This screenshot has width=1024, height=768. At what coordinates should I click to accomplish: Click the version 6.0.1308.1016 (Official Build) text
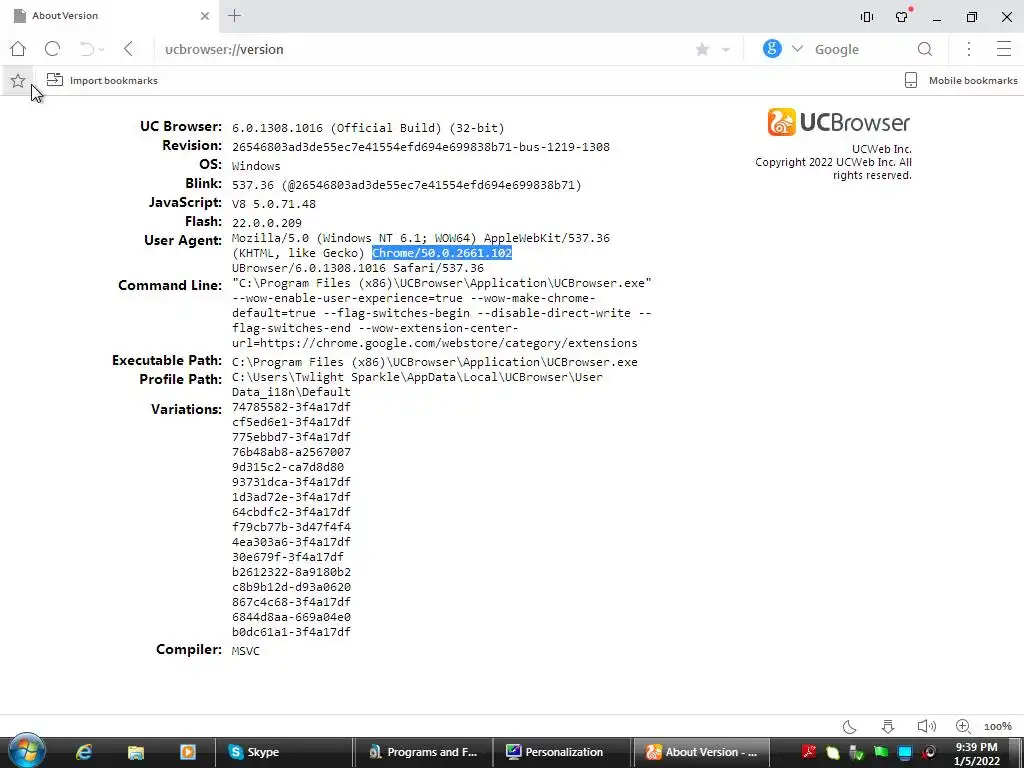click(x=368, y=128)
